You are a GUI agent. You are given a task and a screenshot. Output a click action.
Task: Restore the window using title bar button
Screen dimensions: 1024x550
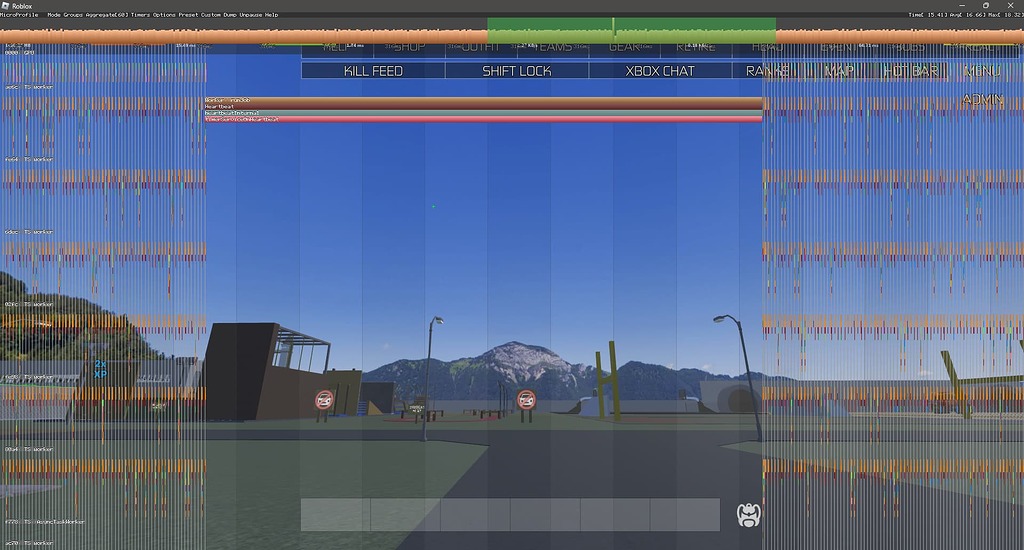tap(985, 5)
